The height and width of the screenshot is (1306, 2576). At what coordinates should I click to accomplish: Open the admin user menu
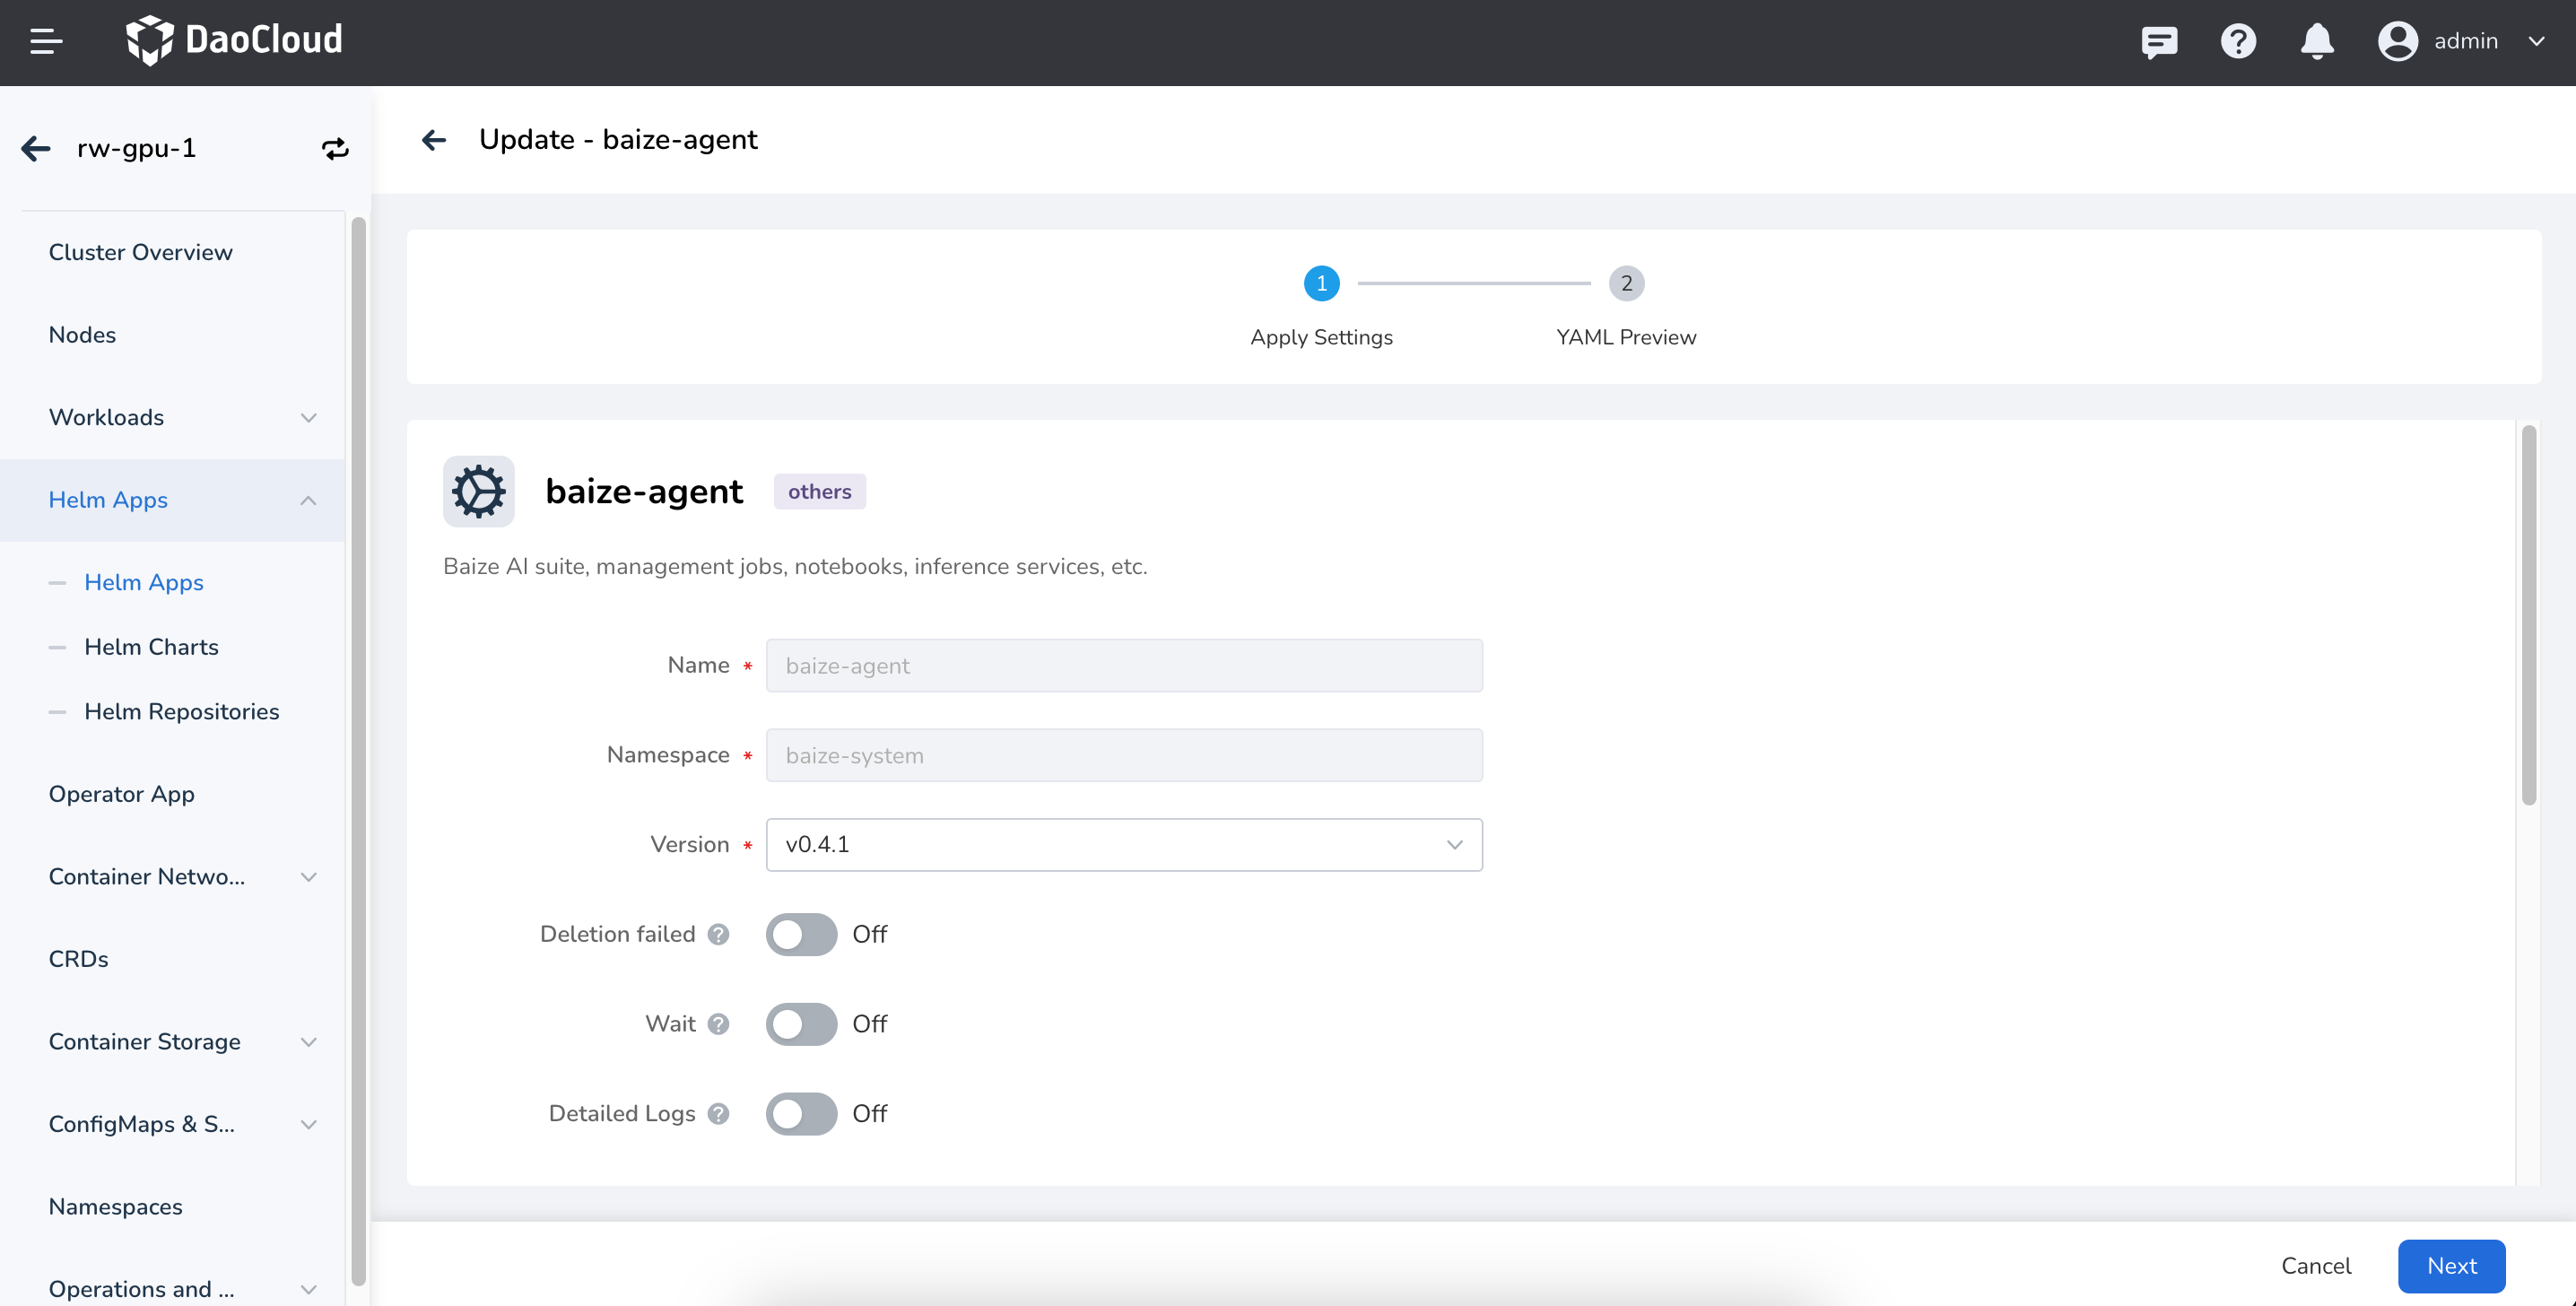pos(2460,42)
